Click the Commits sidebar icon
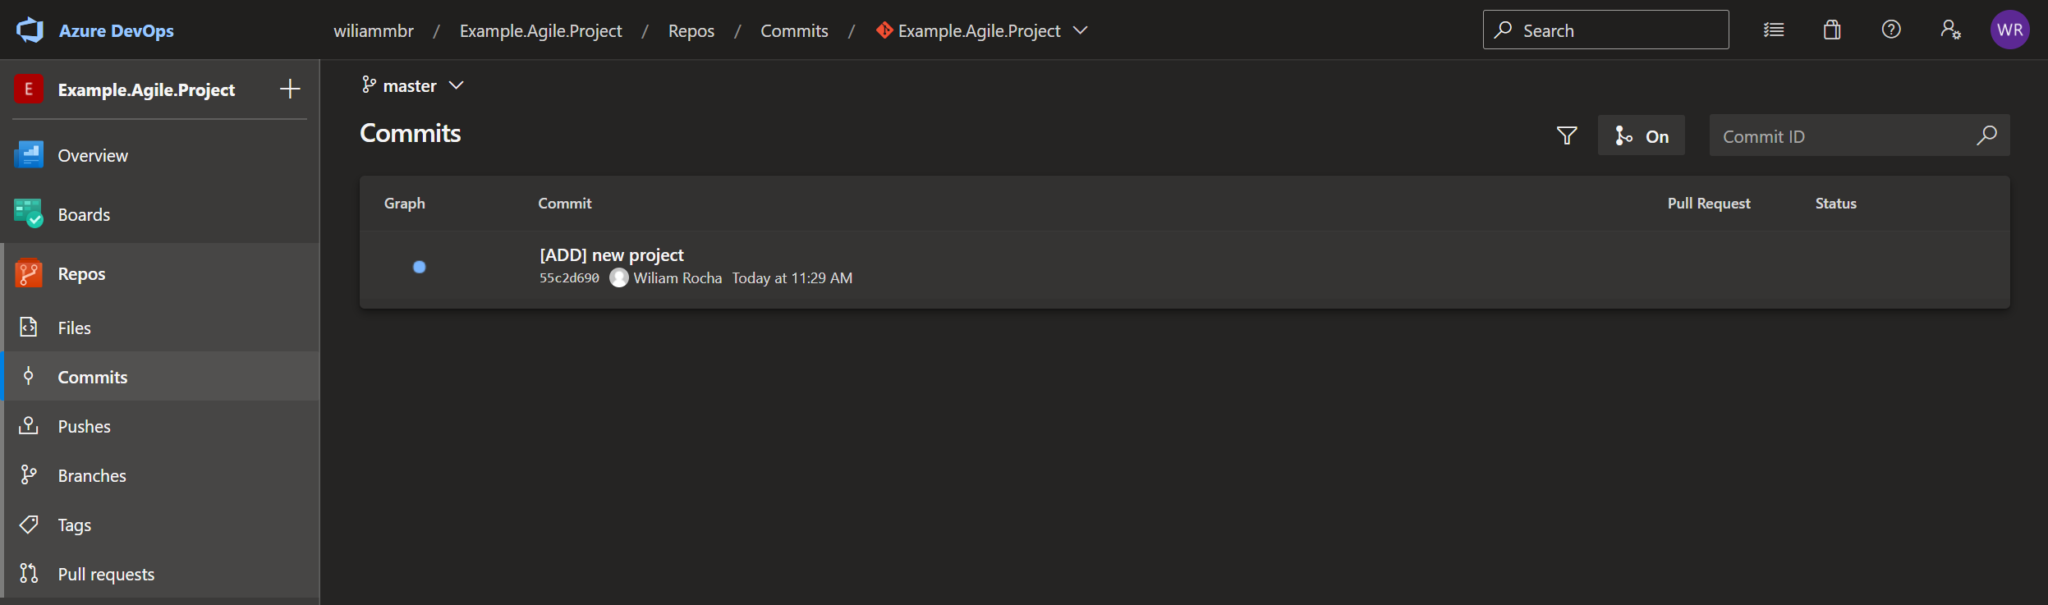The height and width of the screenshot is (605, 2048). coord(29,376)
